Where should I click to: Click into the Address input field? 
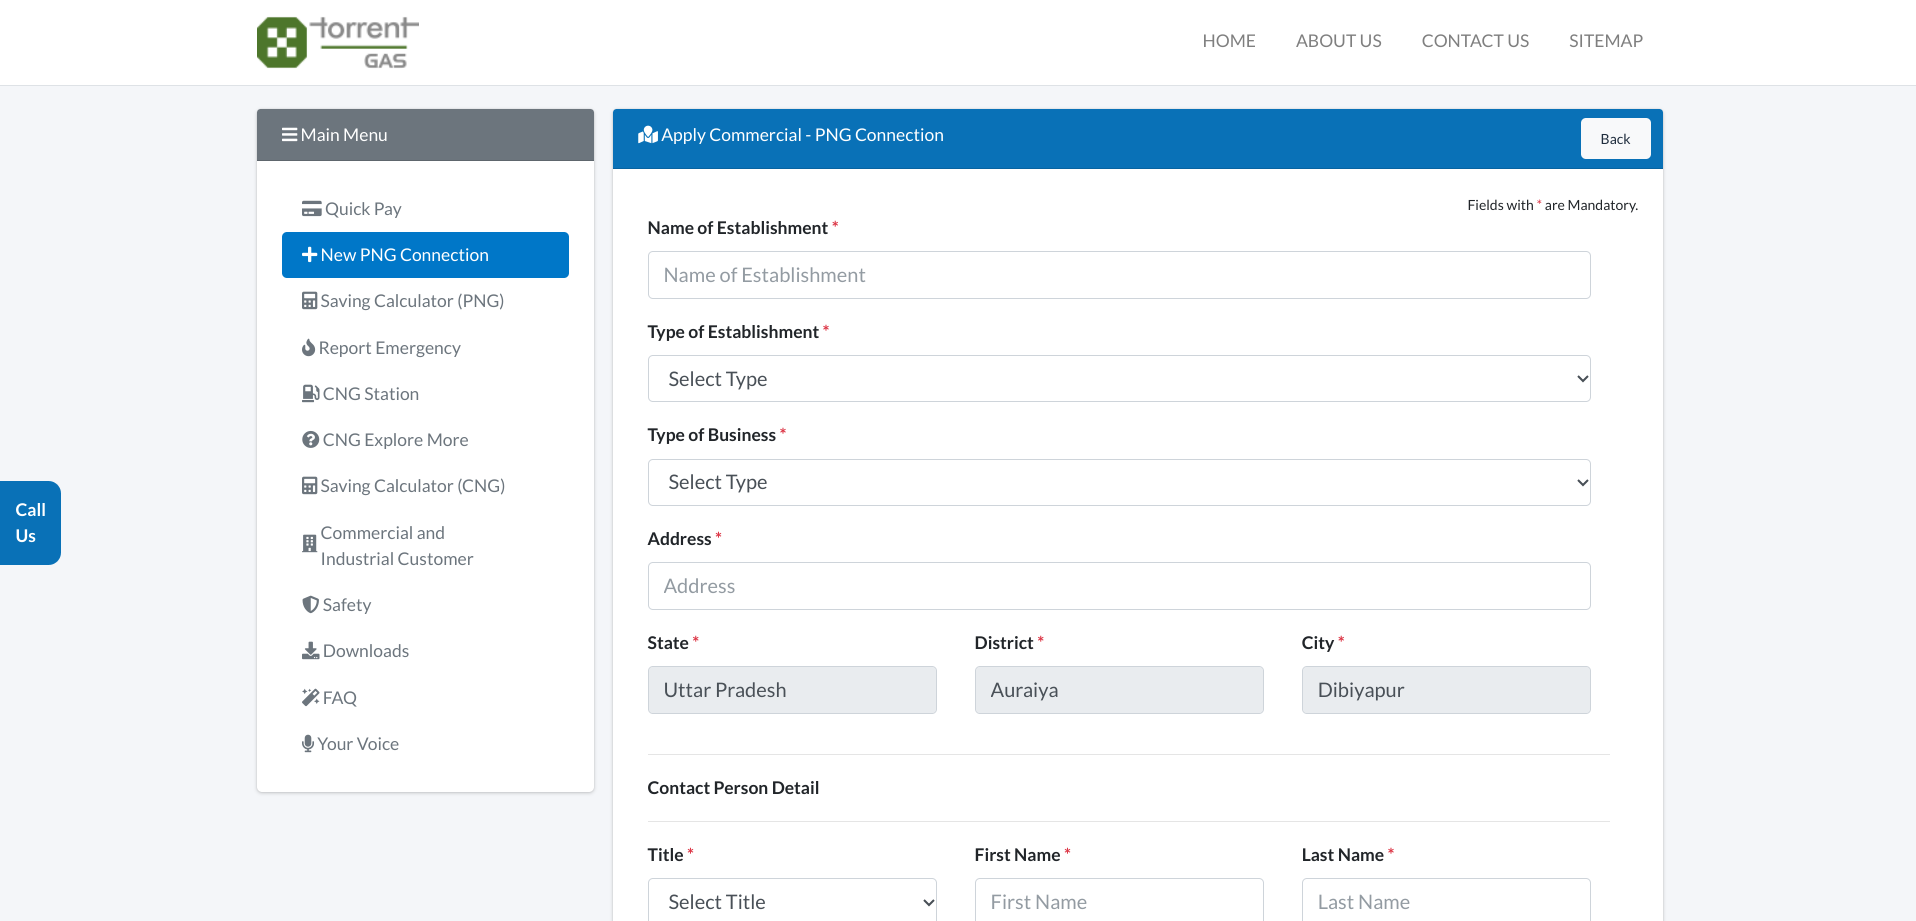(1118, 586)
